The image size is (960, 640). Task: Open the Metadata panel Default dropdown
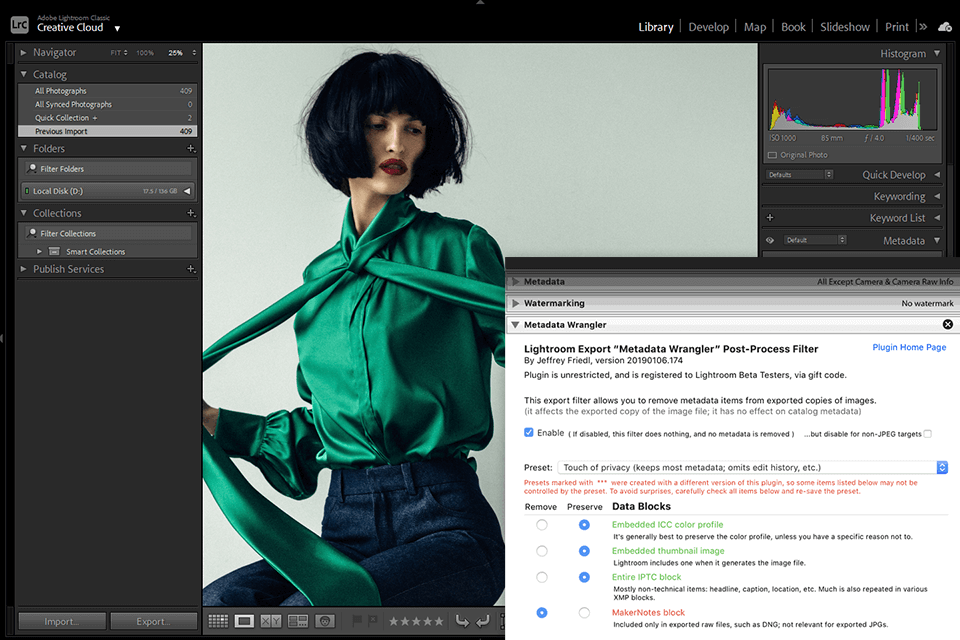pyautogui.click(x=814, y=240)
